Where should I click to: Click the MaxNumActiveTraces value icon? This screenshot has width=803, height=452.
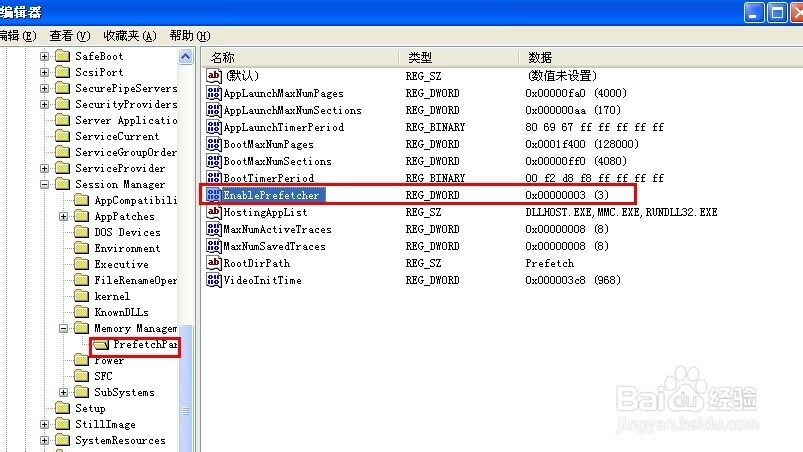pyautogui.click(x=214, y=229)
